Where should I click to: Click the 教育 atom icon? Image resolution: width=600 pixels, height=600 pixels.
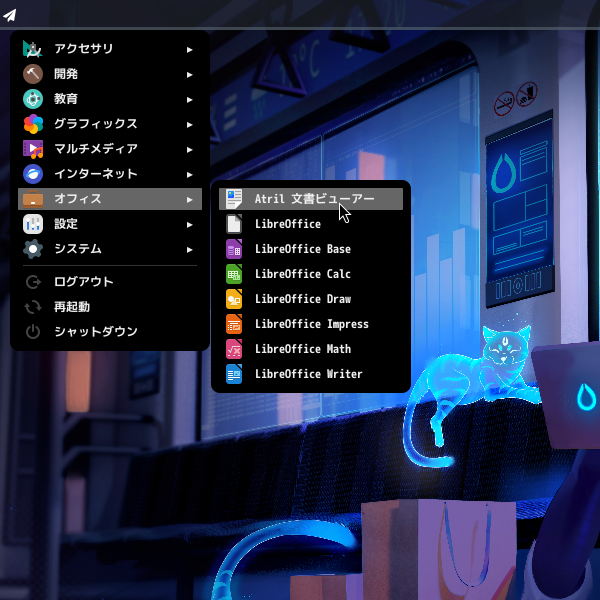pos(33,99)
